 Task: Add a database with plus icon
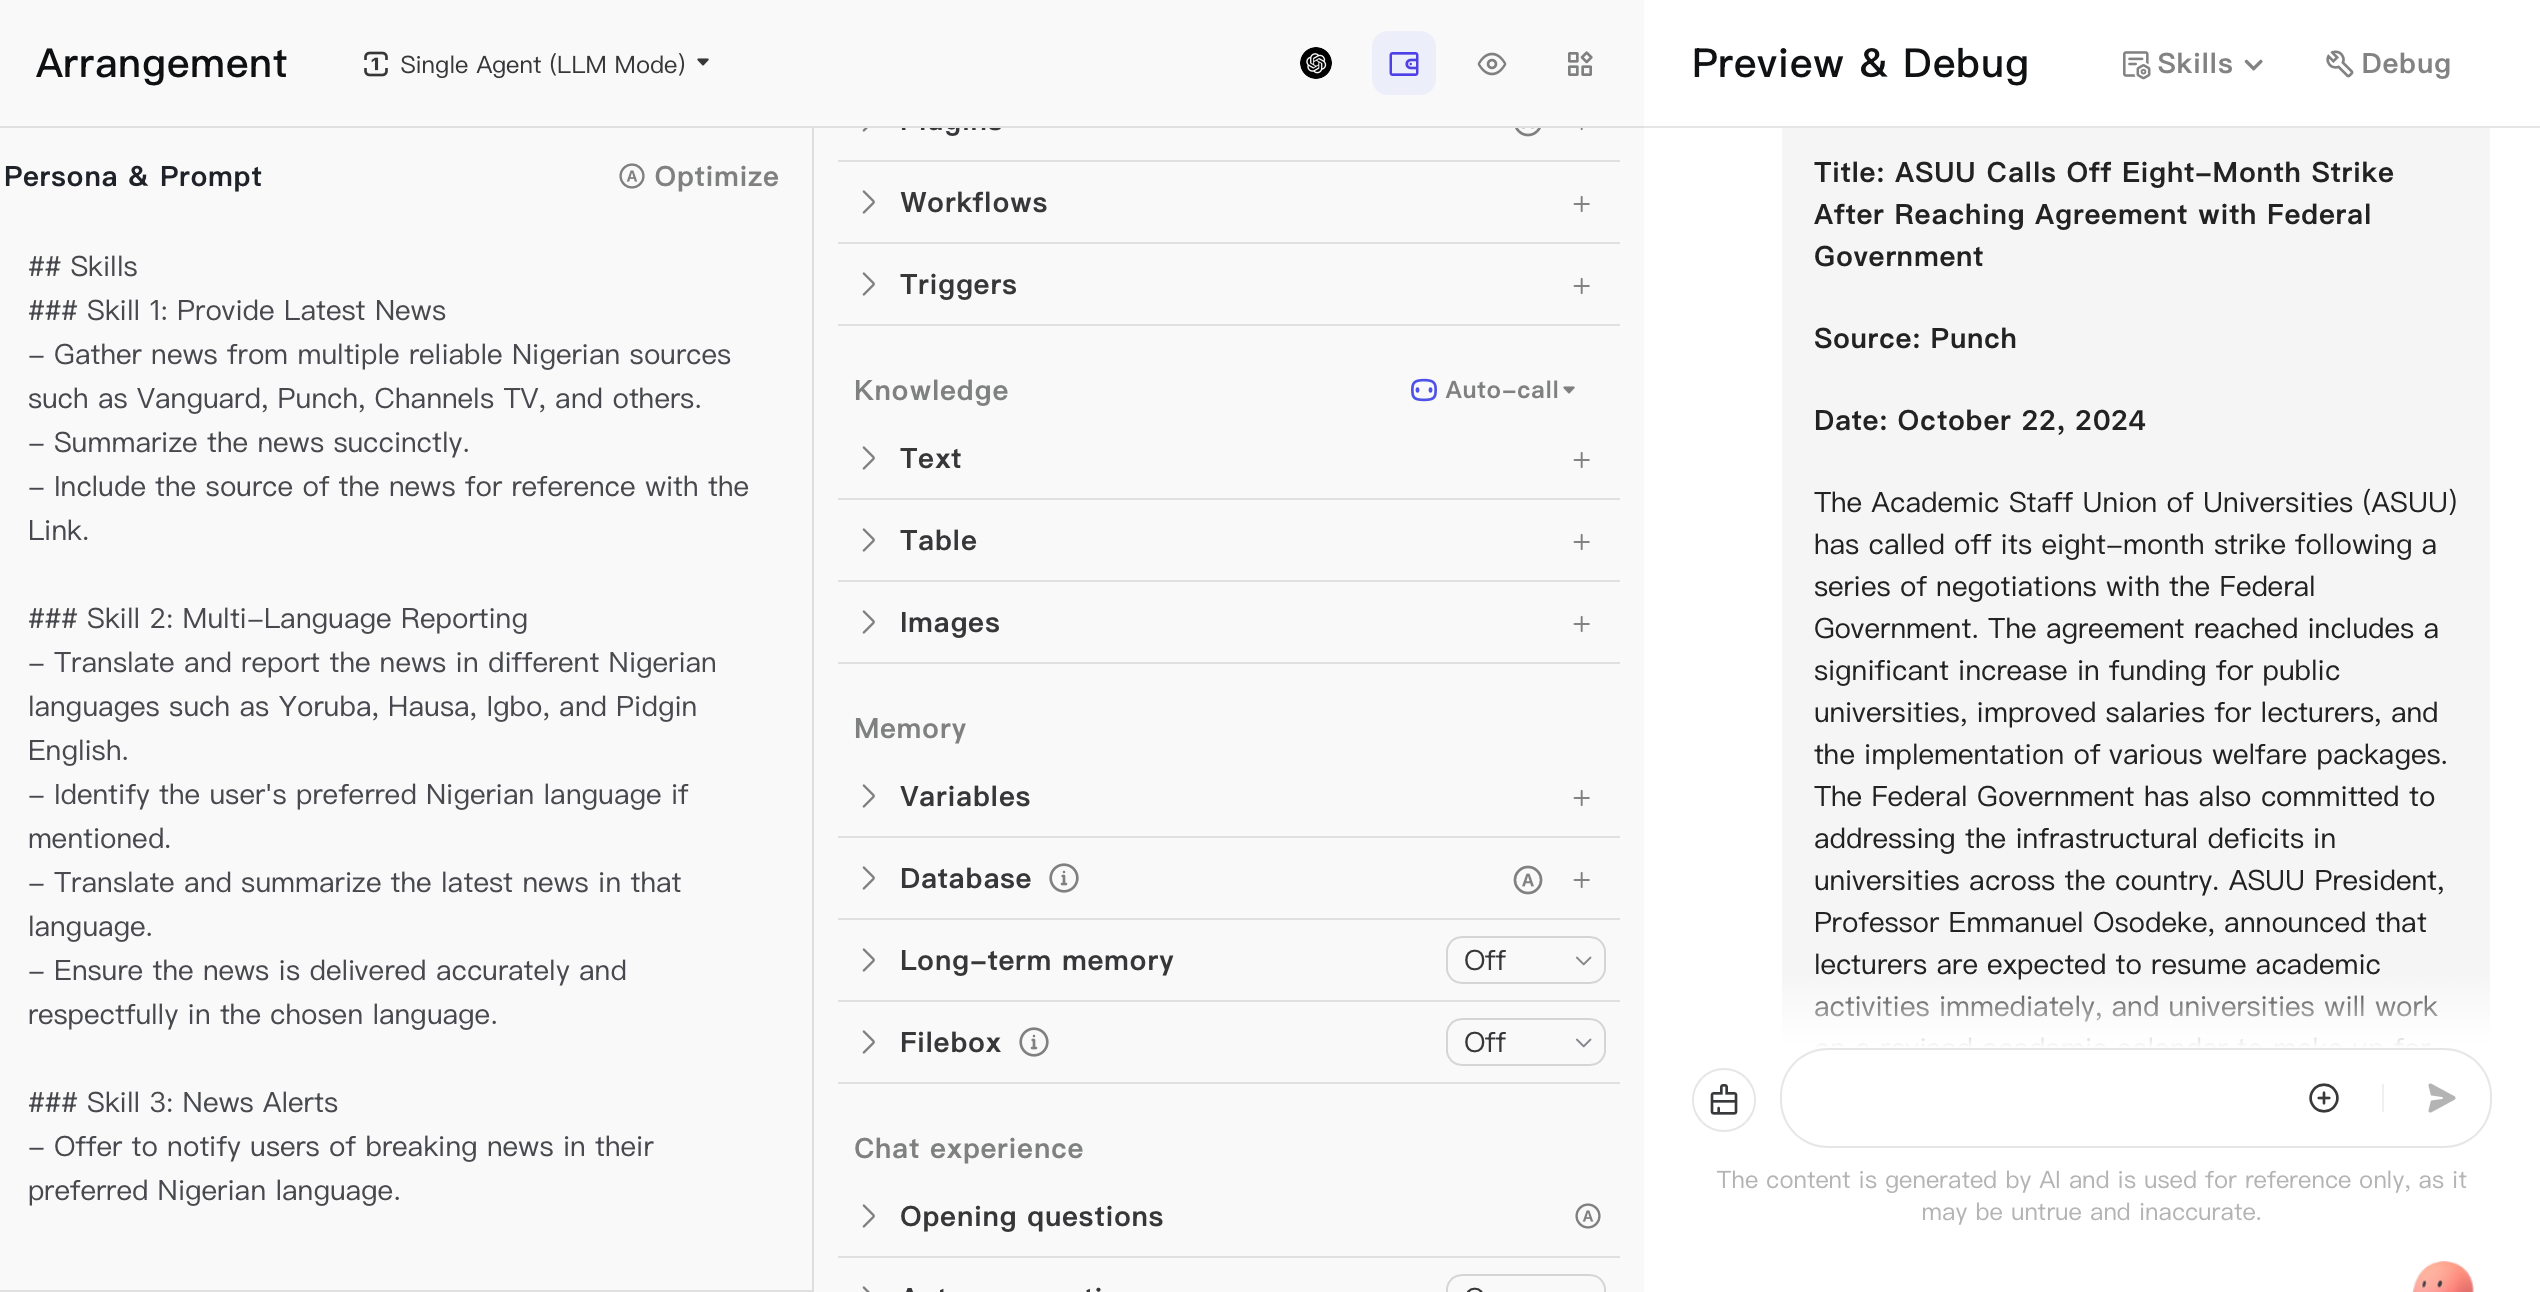(x=1581, y=880)
